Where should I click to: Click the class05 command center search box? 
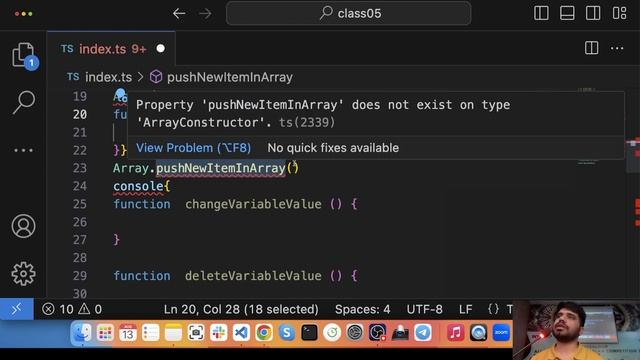(x=349, y=13)
